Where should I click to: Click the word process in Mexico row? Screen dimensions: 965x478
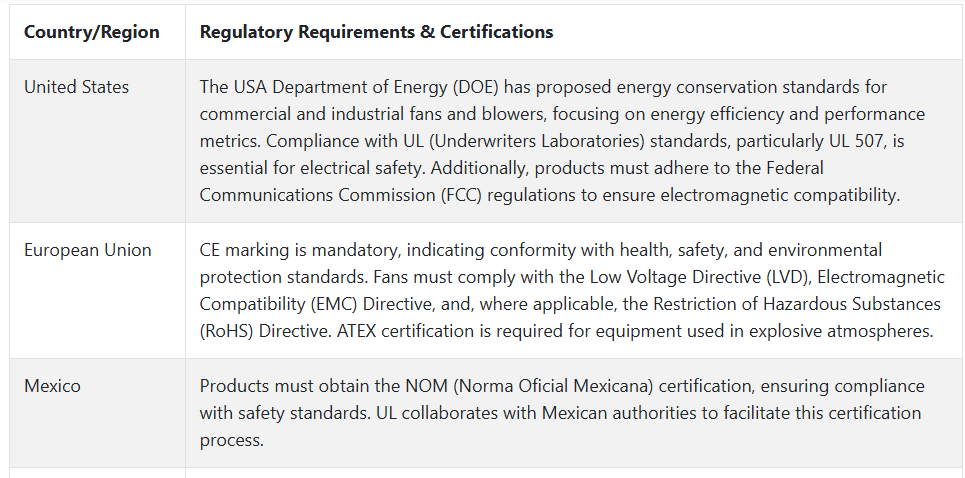point(231,440)
